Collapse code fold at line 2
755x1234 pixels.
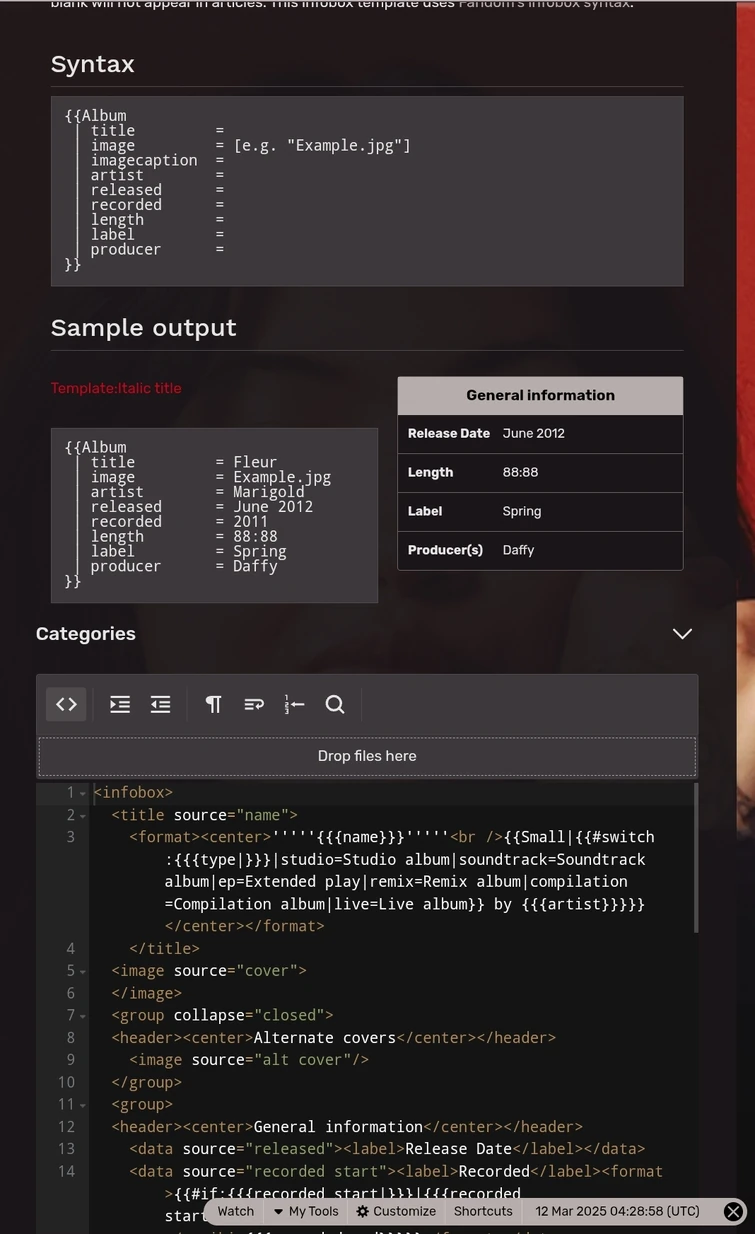click(83, 815)
